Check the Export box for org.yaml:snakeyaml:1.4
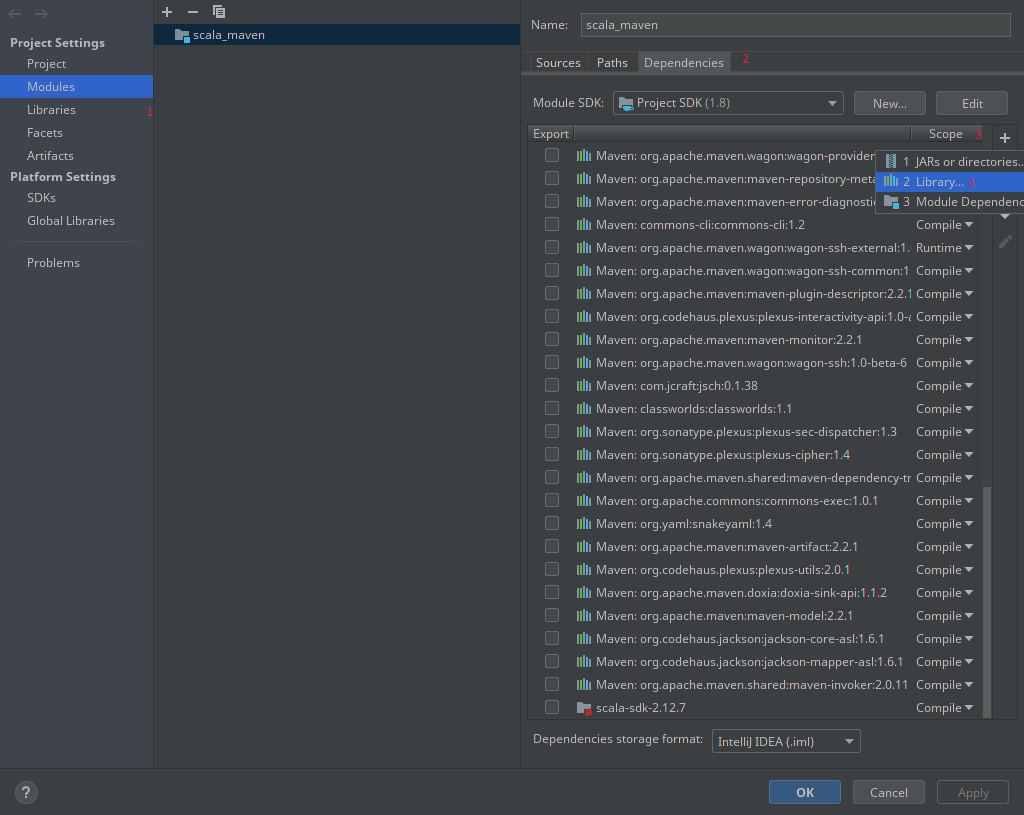 pyautogui.click(x=551, y=523)
